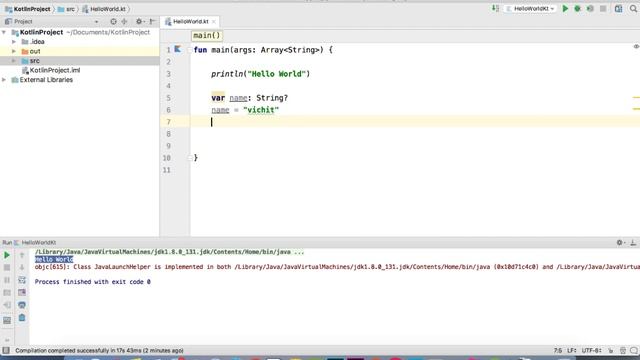Click the down stack trace arrow

tap(22, 268)
